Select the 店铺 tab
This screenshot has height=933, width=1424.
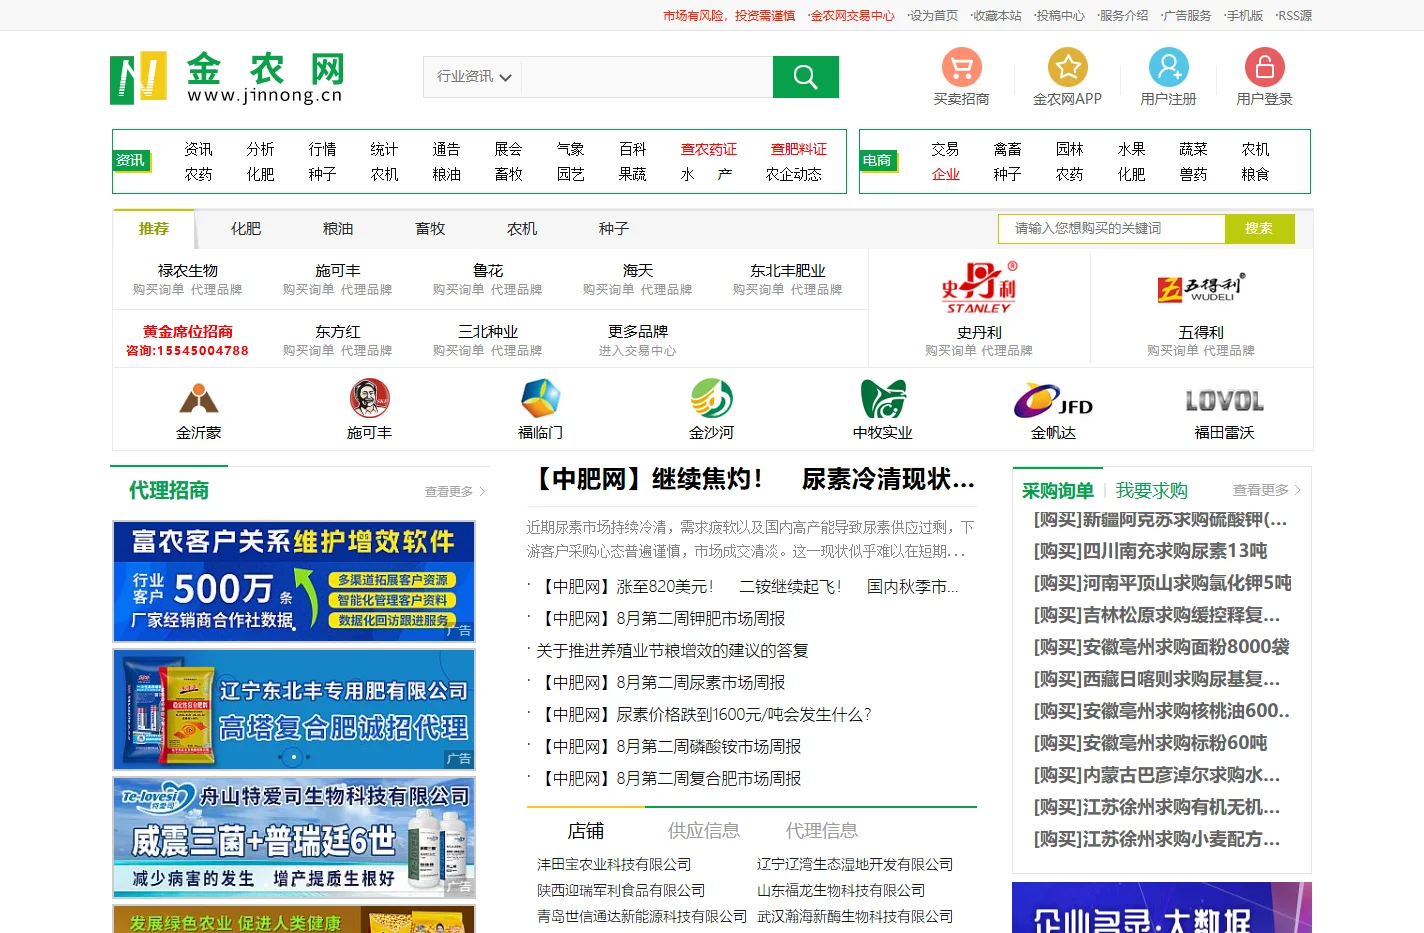point(586,831)
